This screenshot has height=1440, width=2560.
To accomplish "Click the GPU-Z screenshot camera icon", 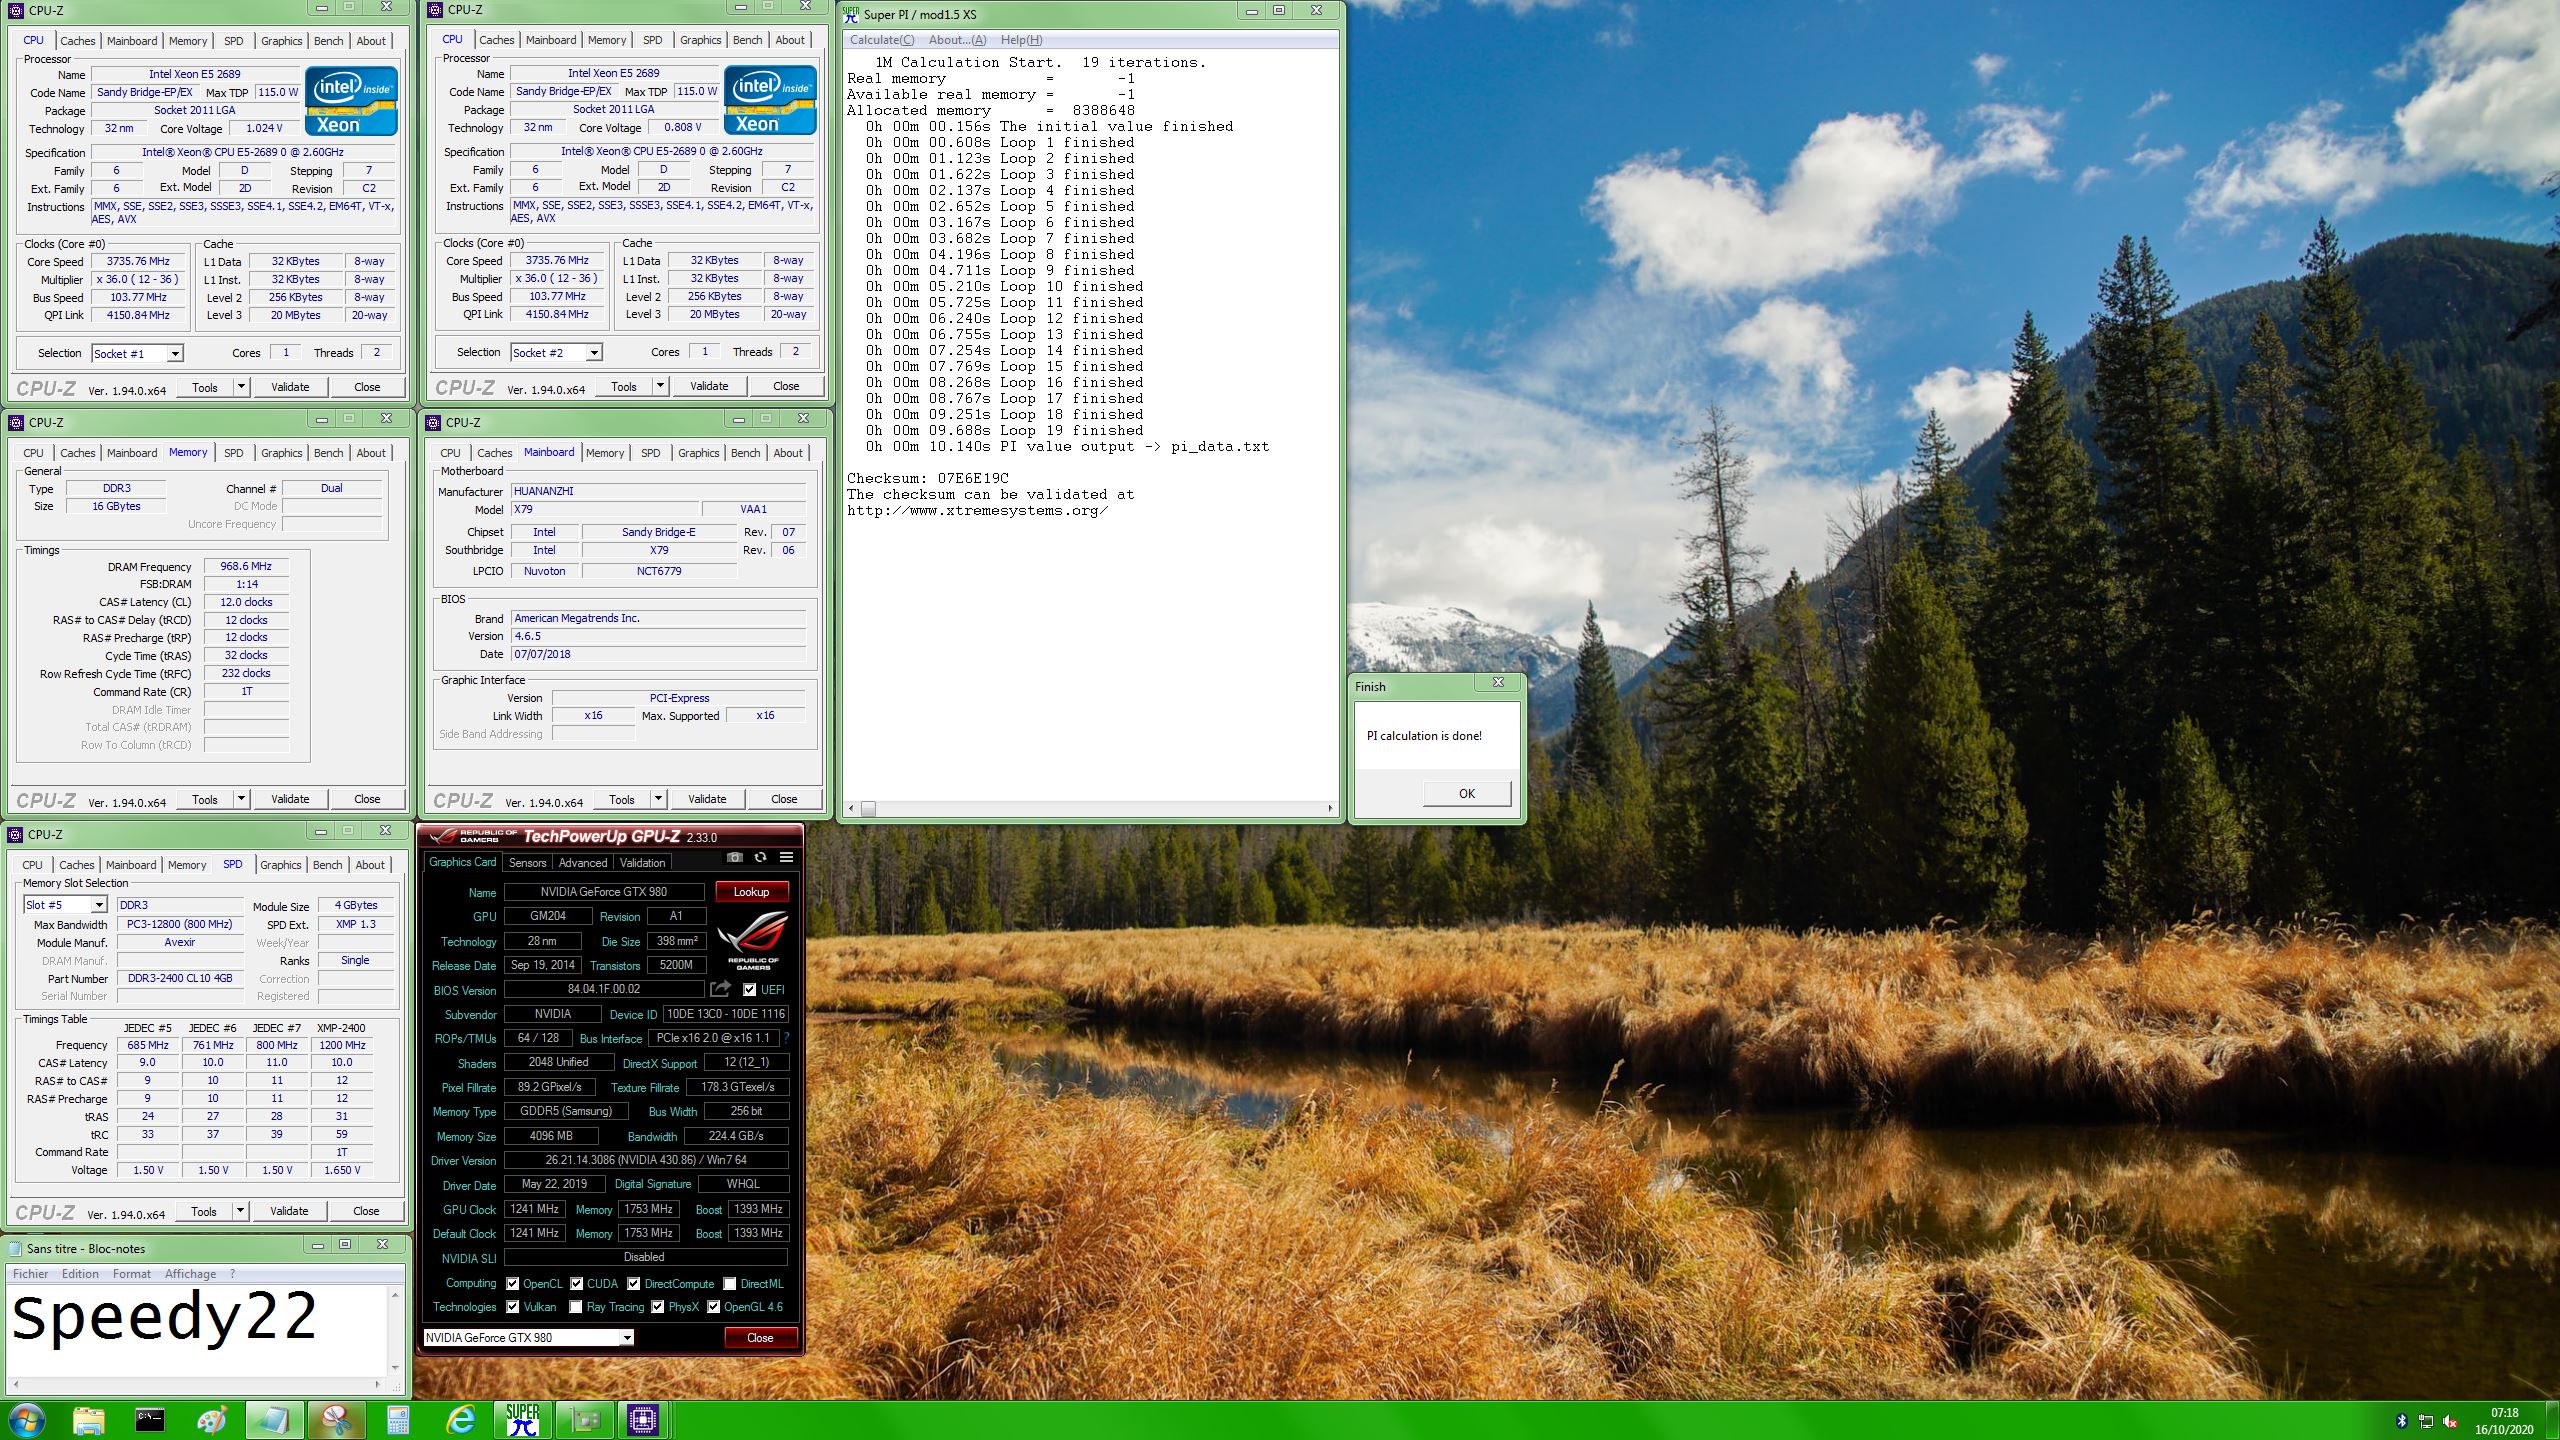I will pyautogui.click(x=735, y=858).
